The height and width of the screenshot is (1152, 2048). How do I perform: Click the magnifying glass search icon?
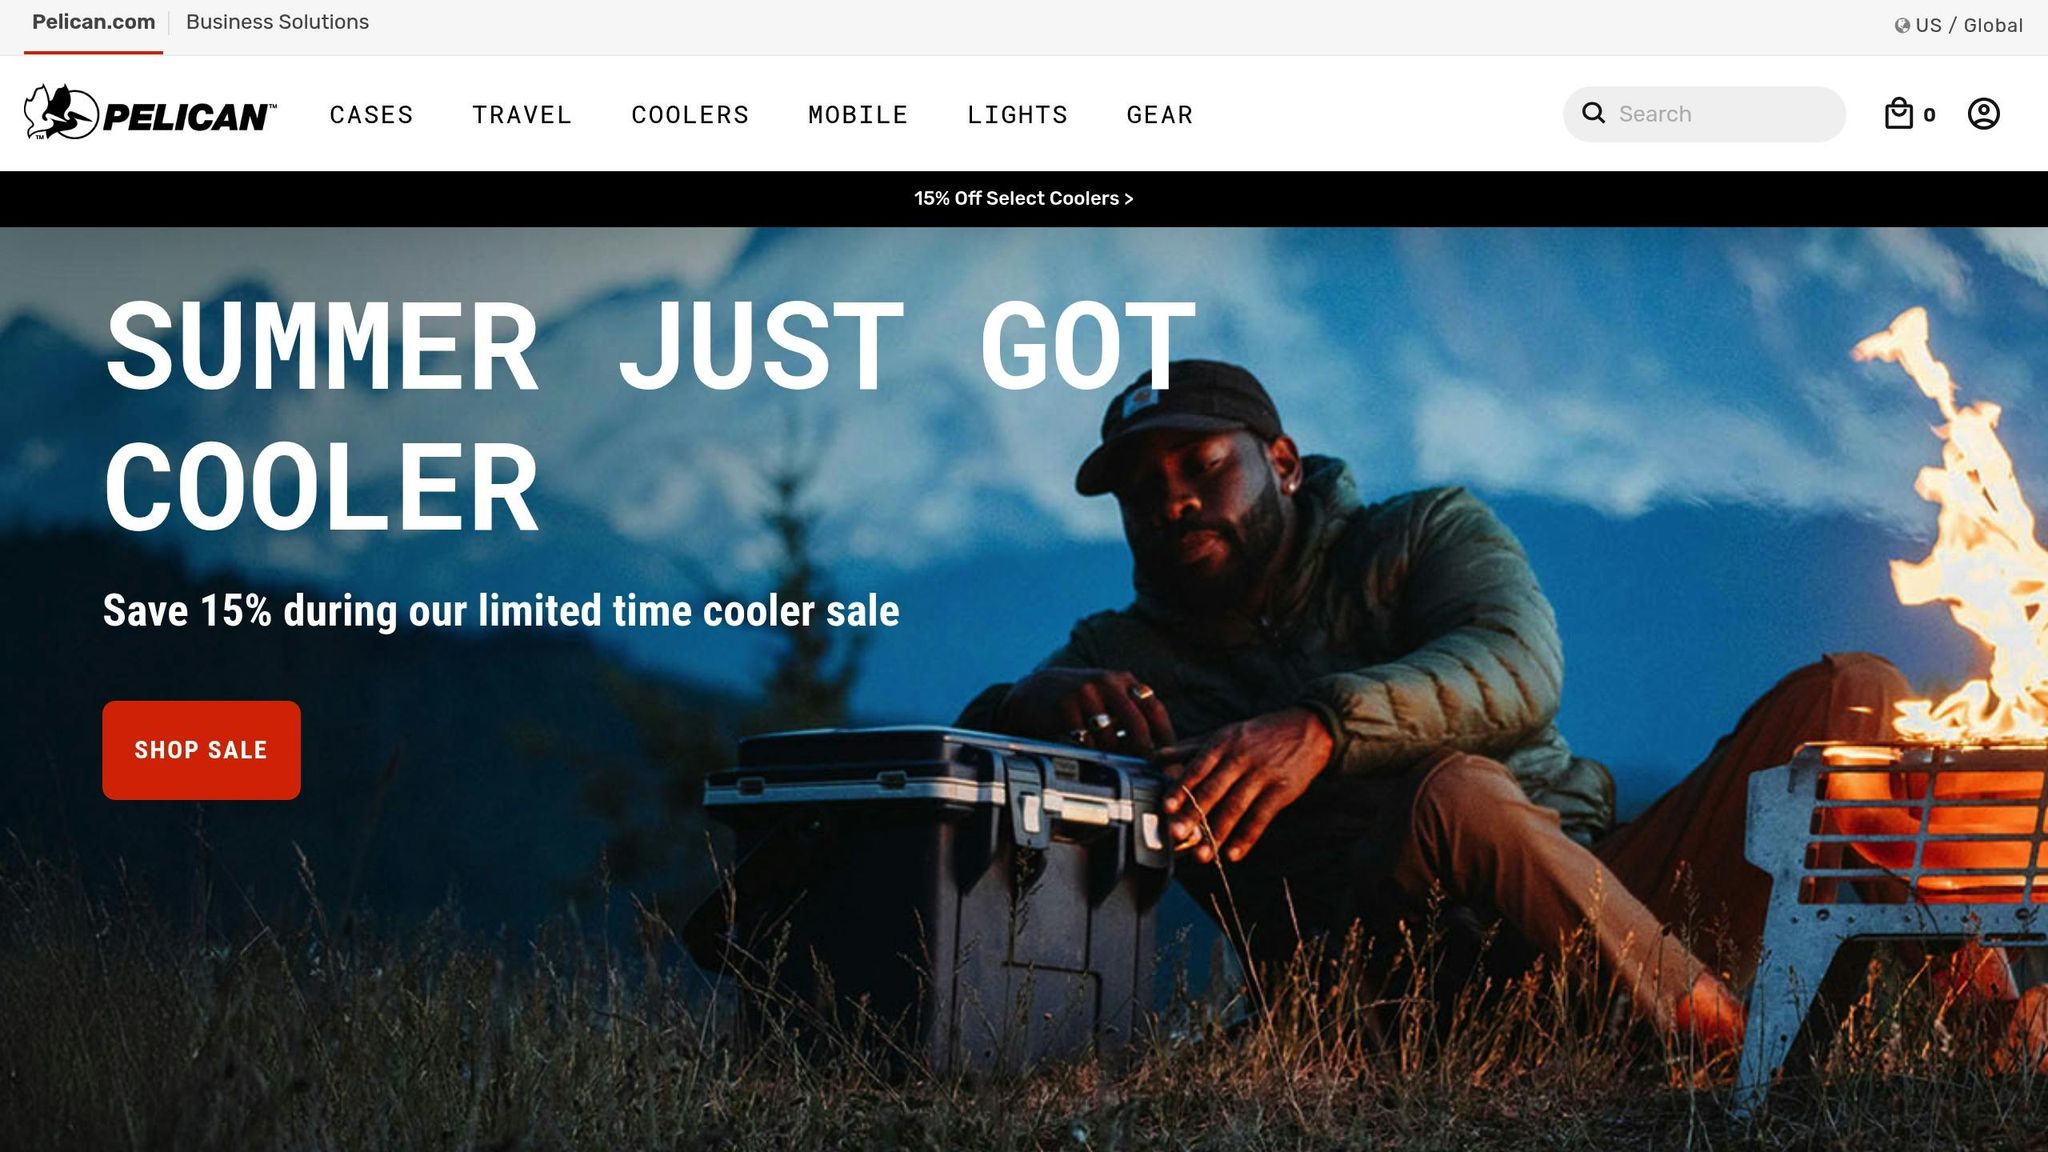point(1593,113)
